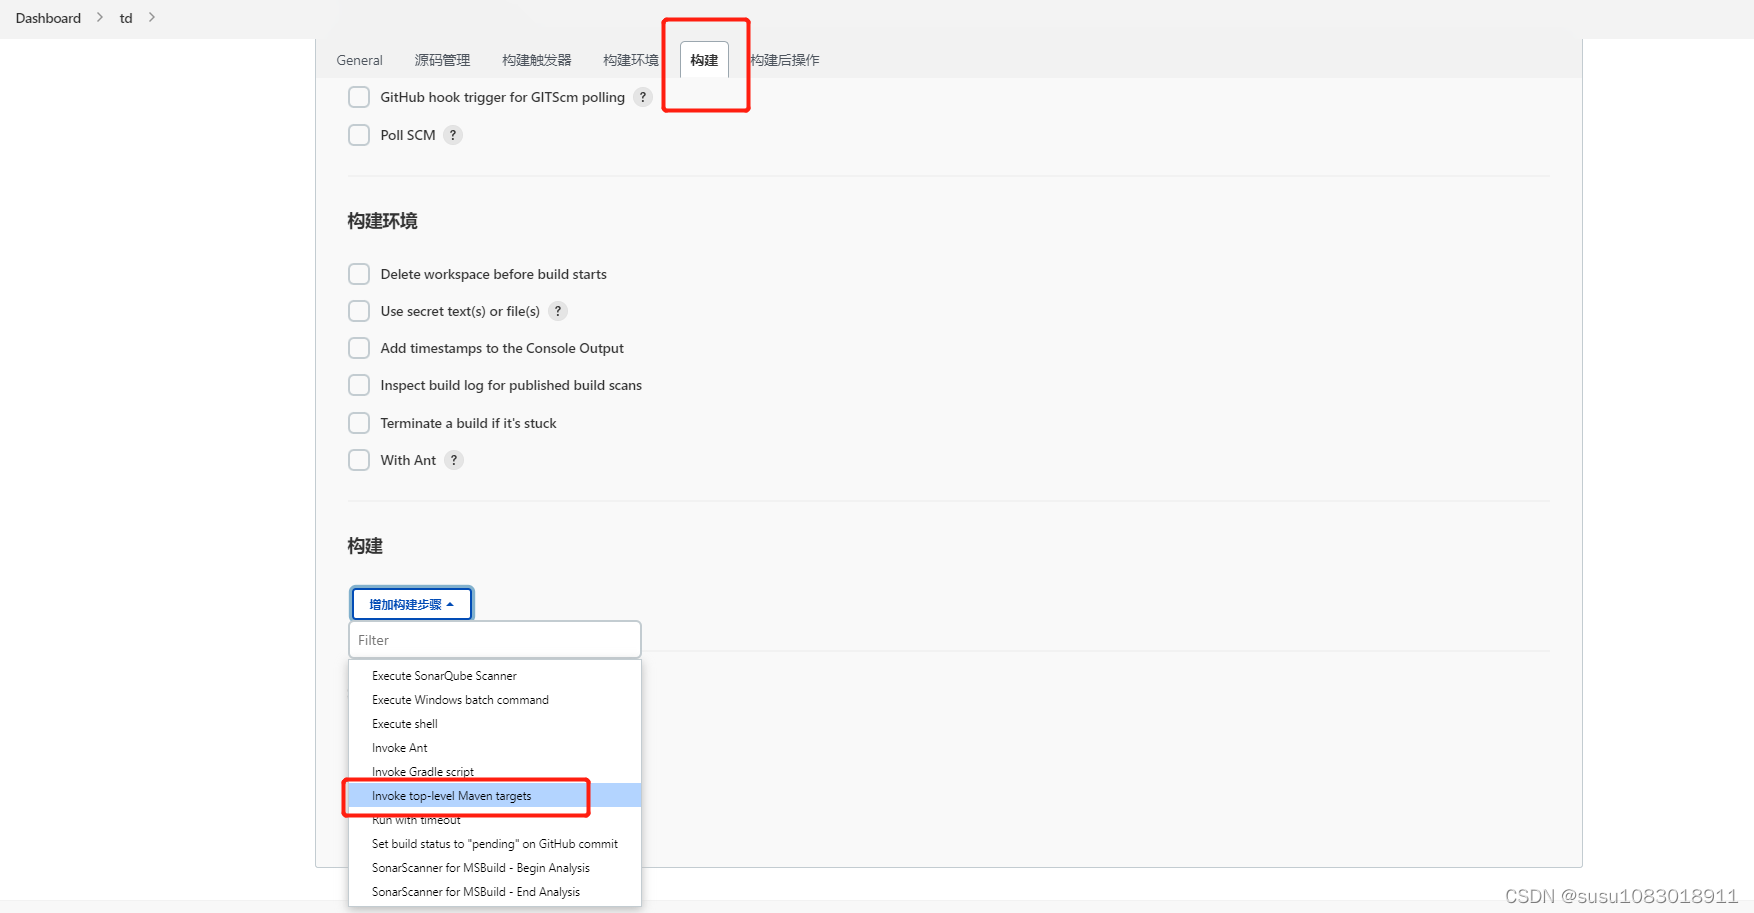Switch to the 构建后操作 tab
The width and height of the screenshot is (1754, 913).
(x=785, y=60)
